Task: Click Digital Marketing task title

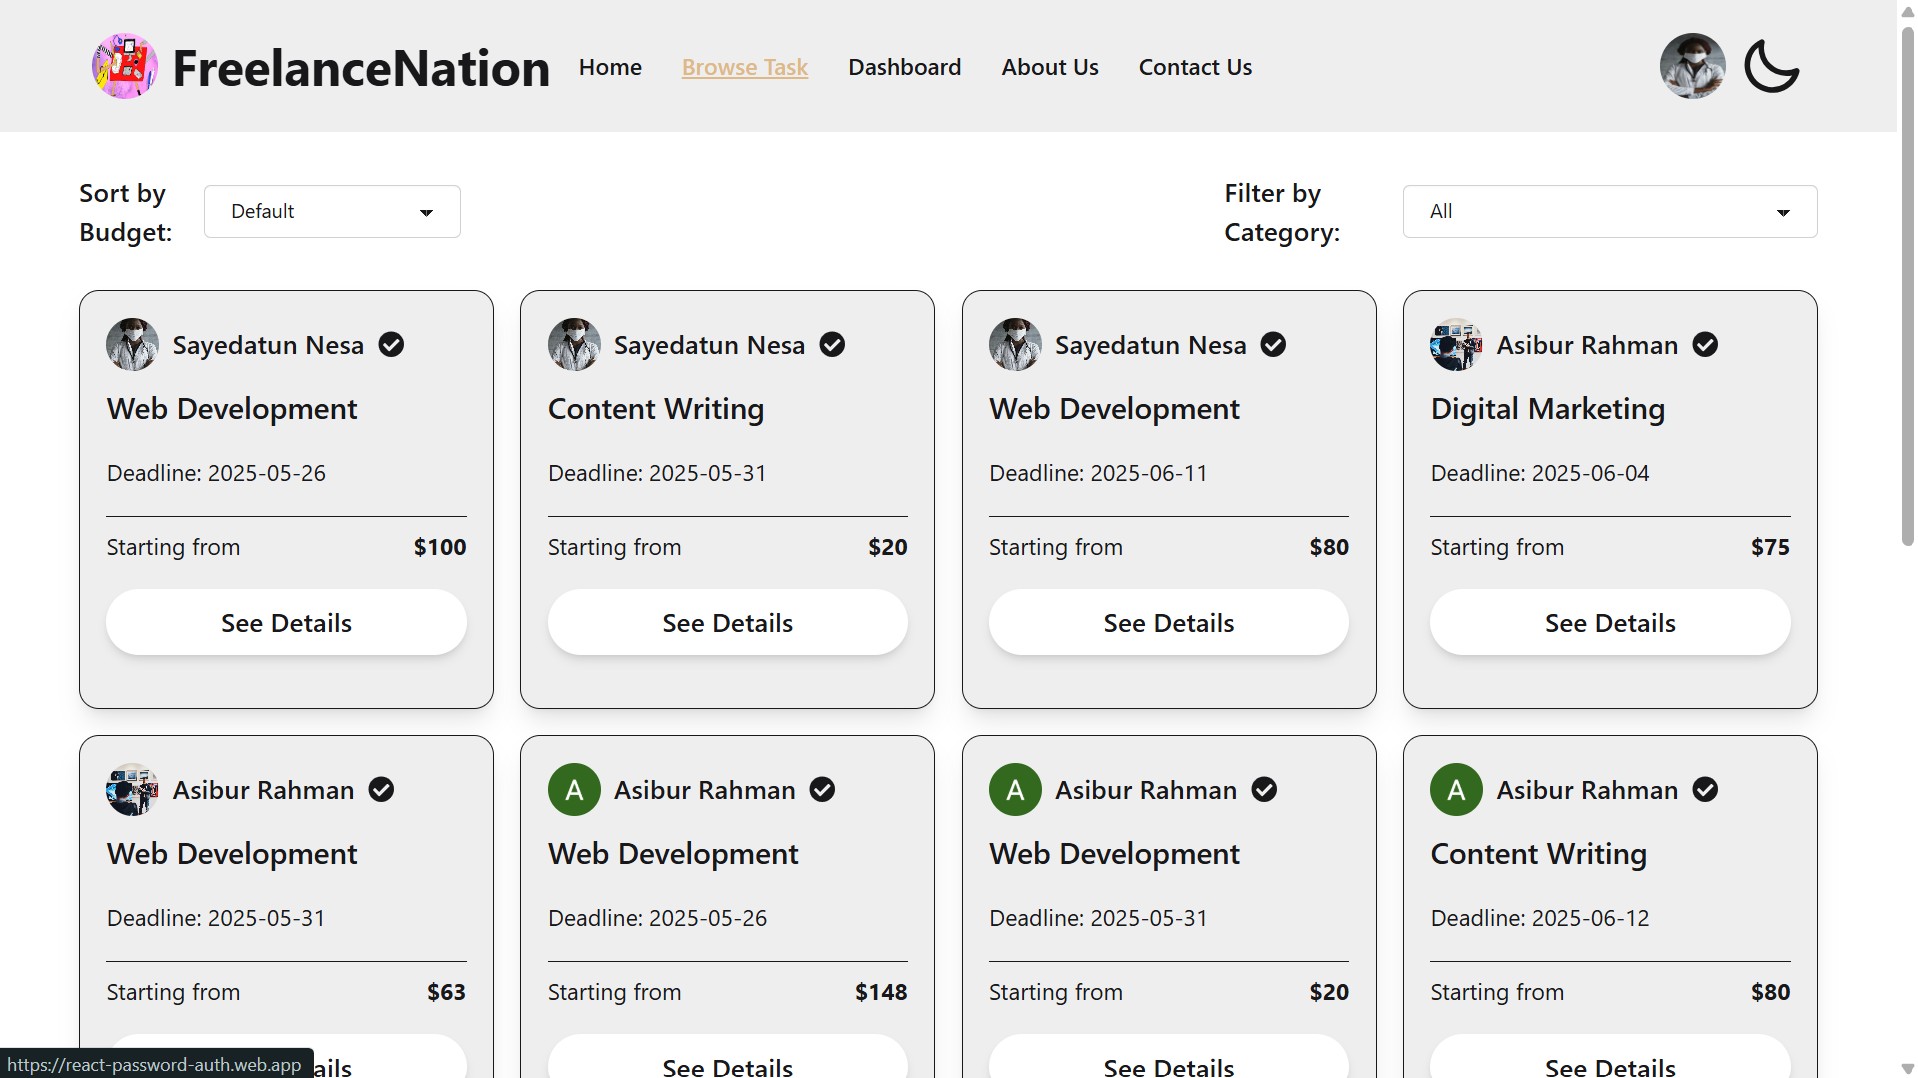Action: [1547, 409]
